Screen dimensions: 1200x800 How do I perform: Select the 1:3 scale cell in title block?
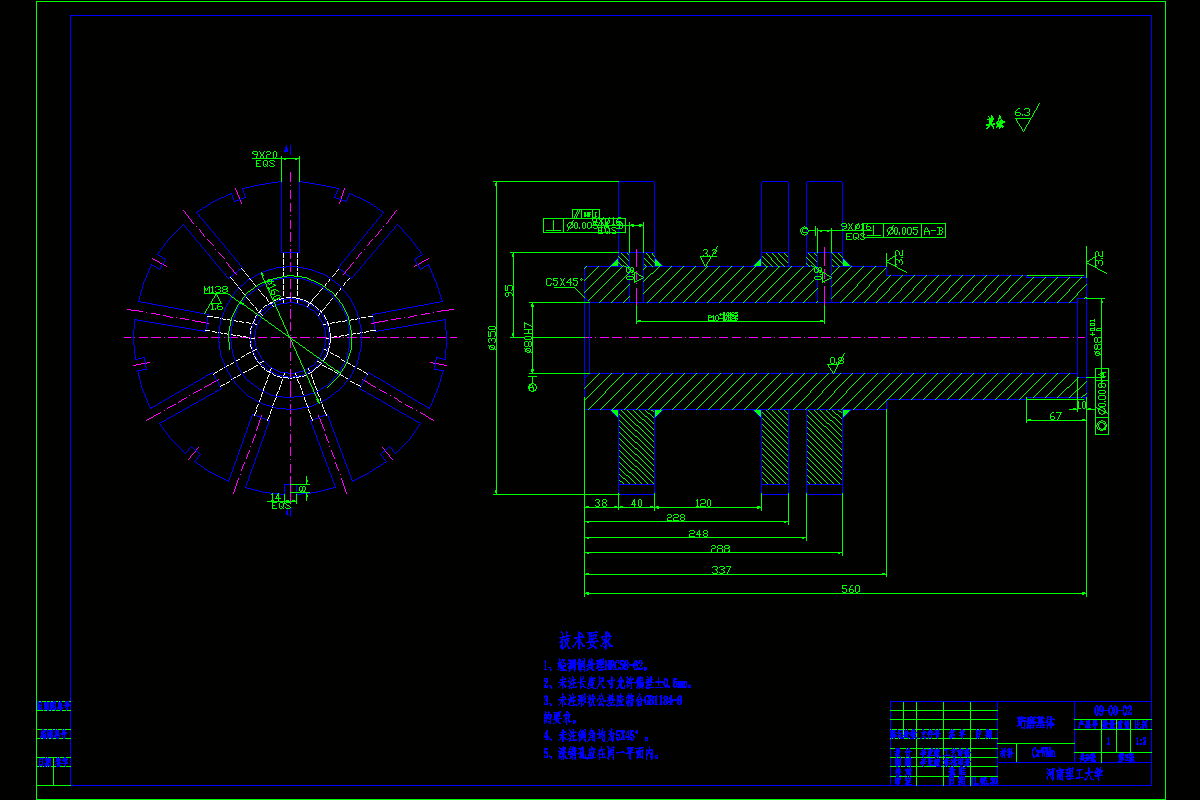[1142, 741]
